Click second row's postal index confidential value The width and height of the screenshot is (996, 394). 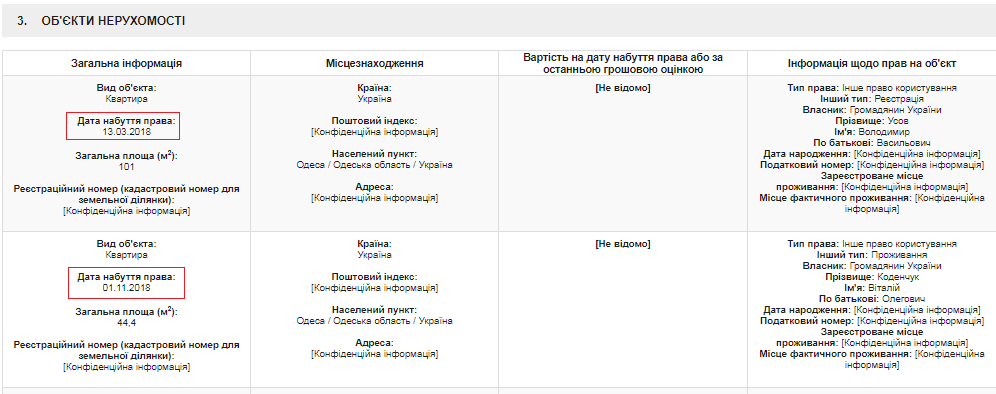[x=374, y=288]
